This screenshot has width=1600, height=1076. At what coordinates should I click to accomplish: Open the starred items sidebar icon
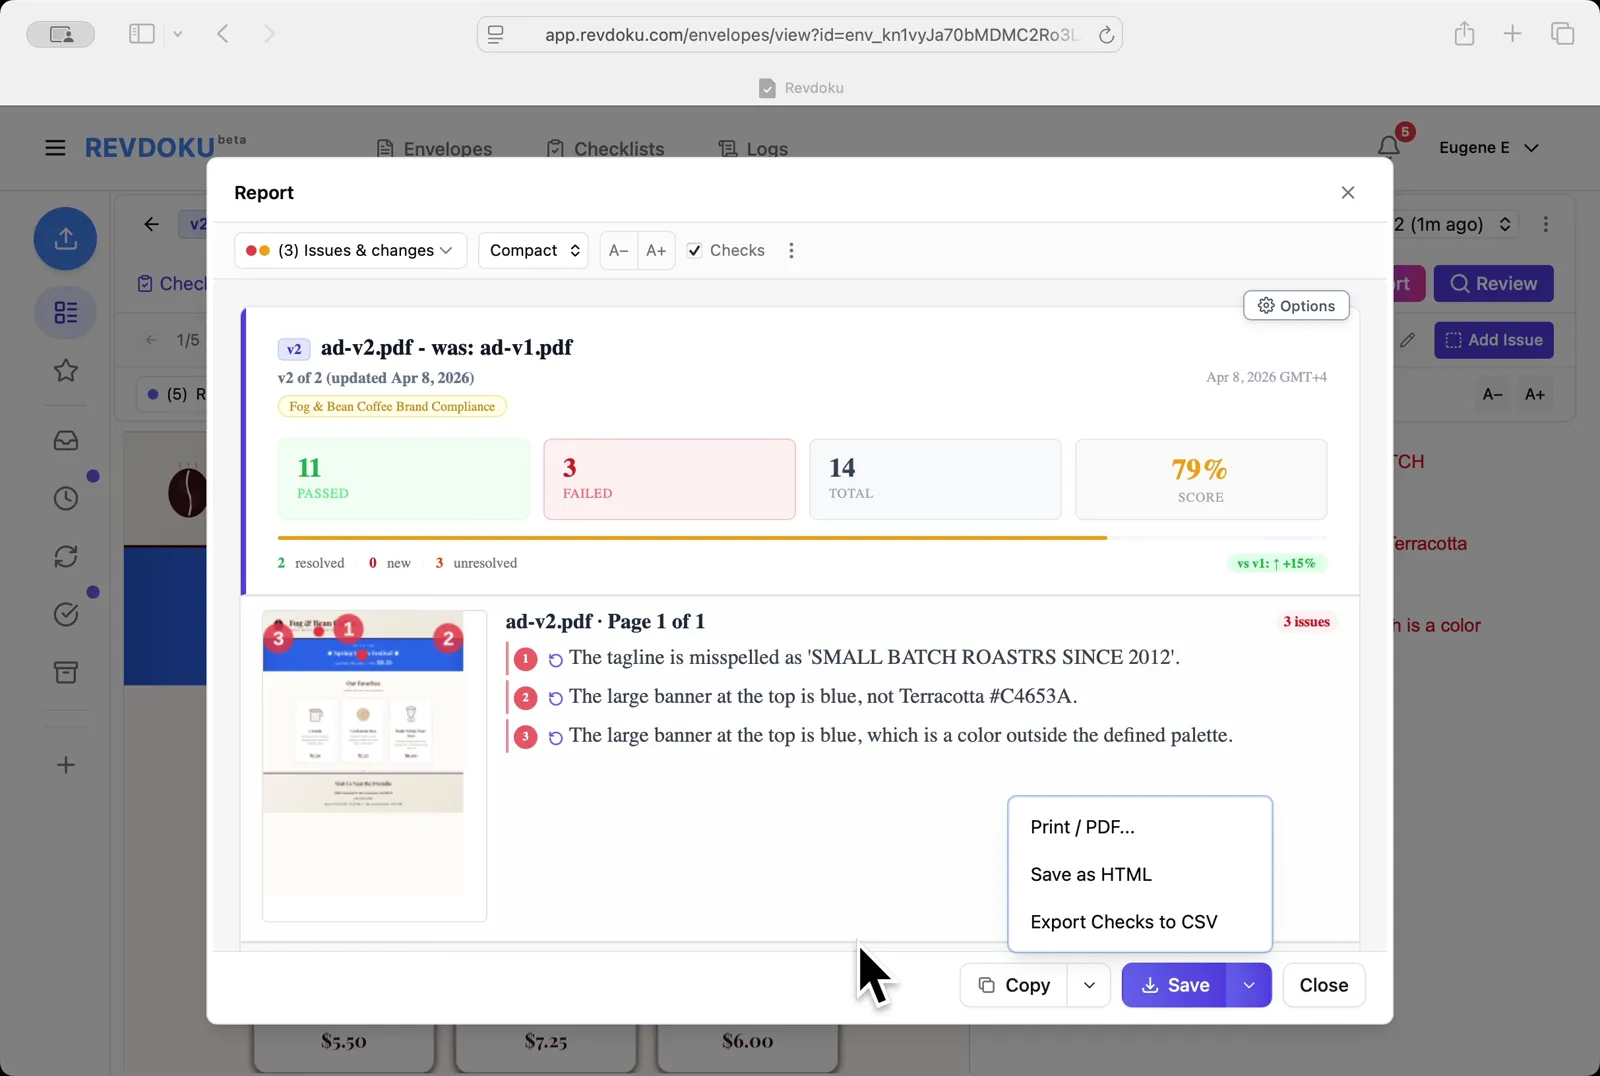tap(66, 371)
